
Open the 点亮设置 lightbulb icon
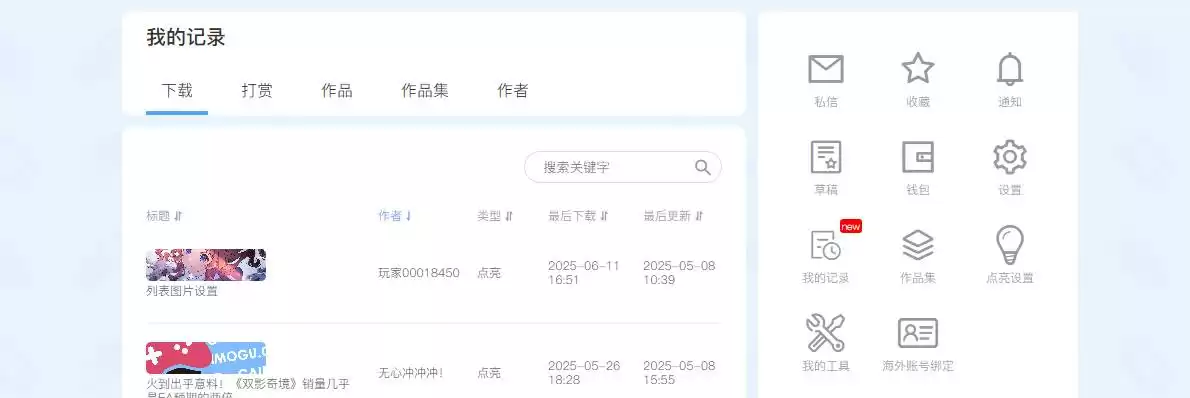1009,245
